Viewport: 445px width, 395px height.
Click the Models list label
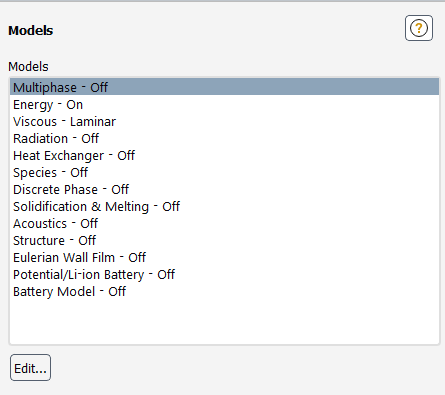28,67
